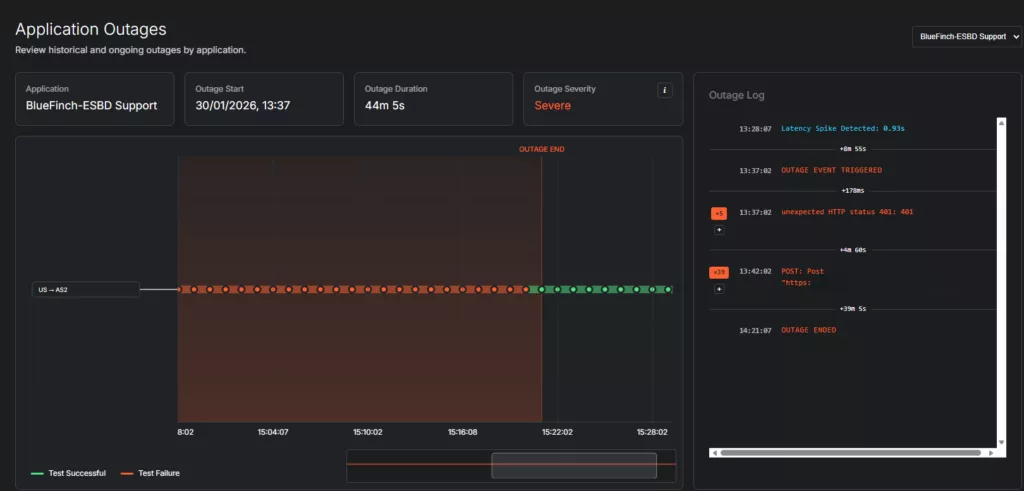Click the 13:28:07 log timestamp
Viewport: 1024px width, 491px height.
756,129
